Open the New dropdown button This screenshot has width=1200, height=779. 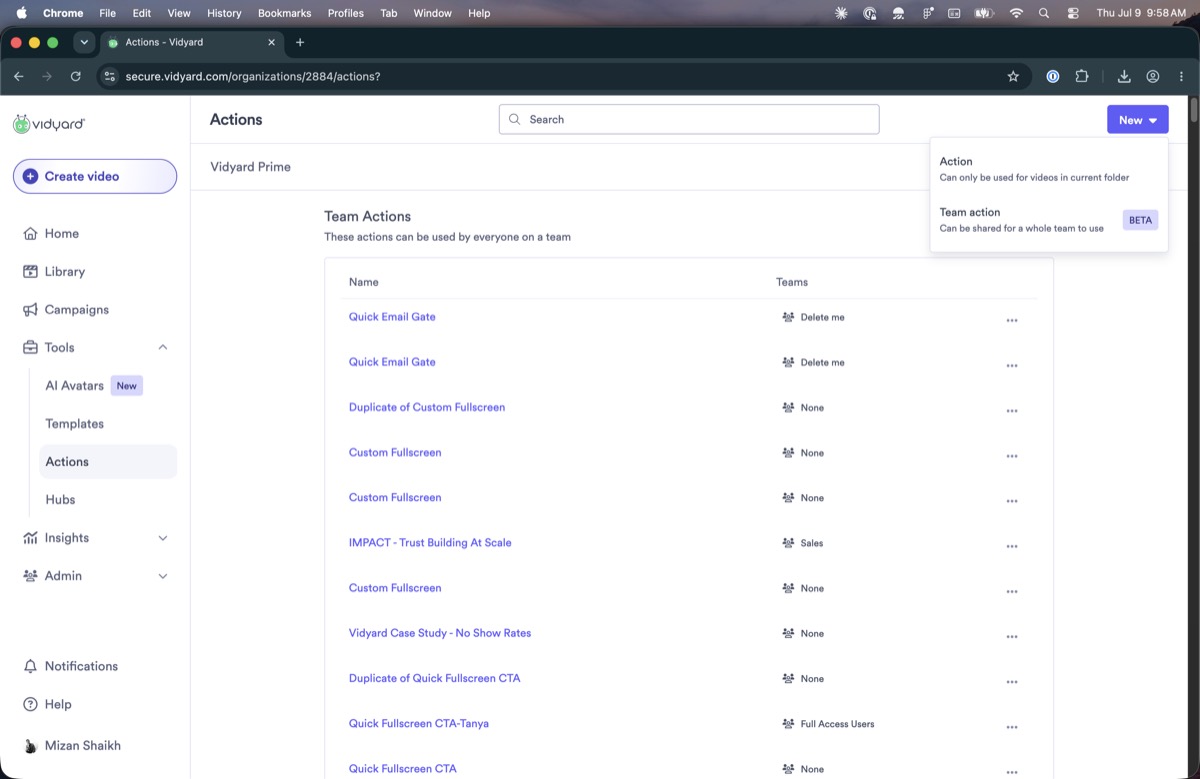tap(1138, 119)
